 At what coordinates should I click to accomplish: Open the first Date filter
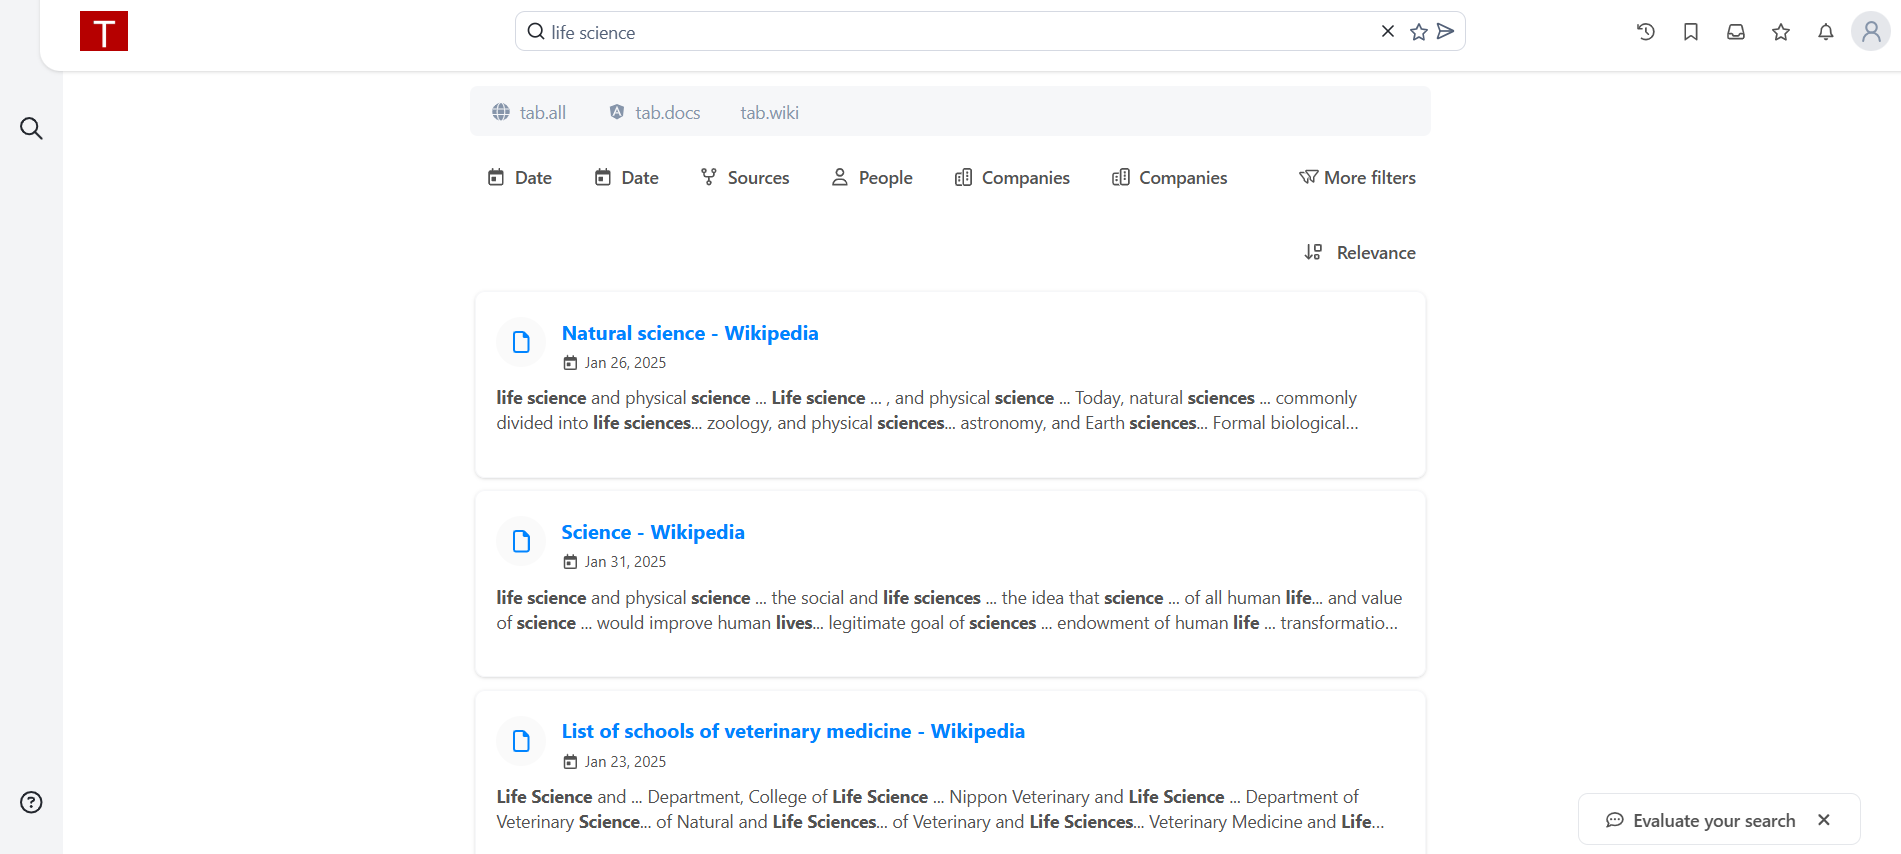[520, 177]
